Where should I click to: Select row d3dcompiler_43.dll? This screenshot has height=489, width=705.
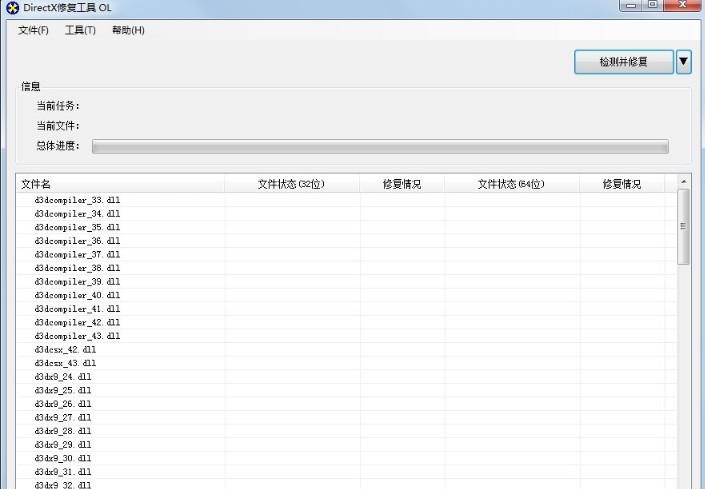347,336
